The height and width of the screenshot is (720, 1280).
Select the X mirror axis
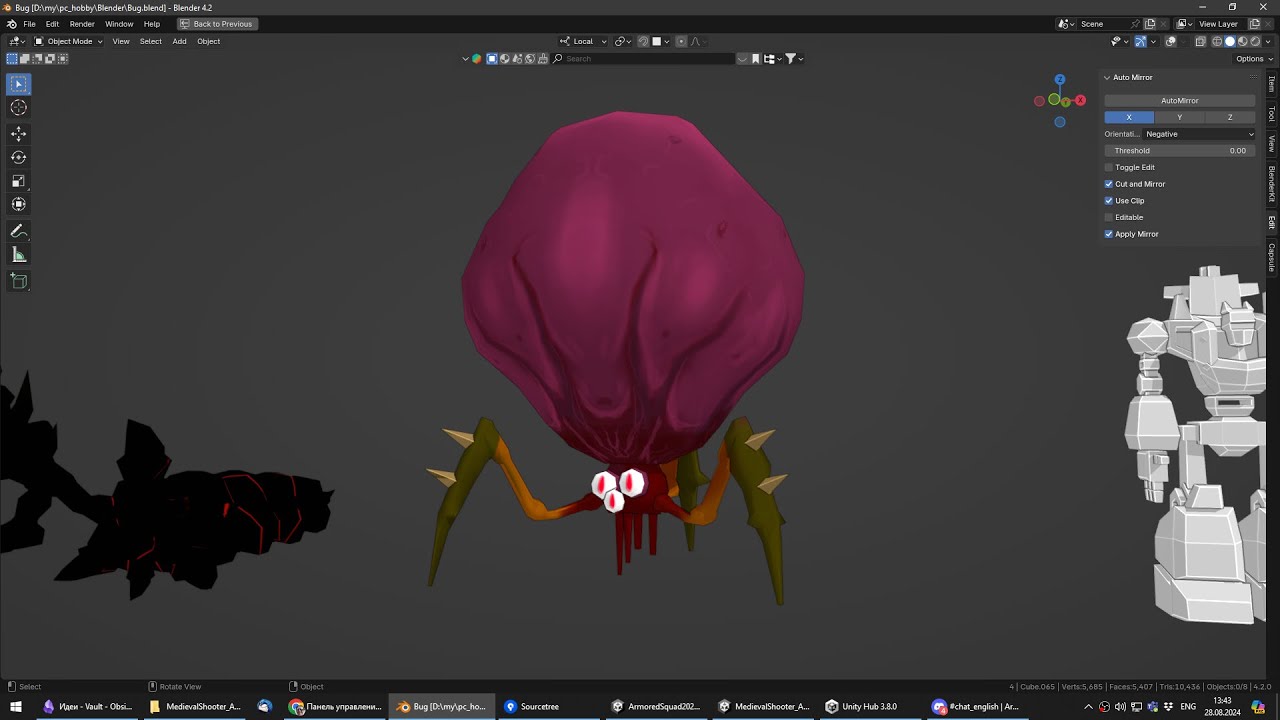coord(1129,117)
